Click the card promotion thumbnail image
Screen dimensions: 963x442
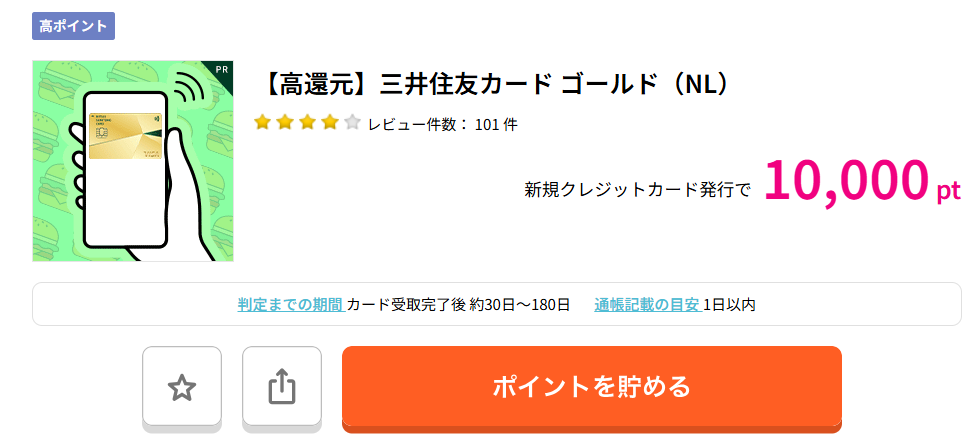pos(133,161)
